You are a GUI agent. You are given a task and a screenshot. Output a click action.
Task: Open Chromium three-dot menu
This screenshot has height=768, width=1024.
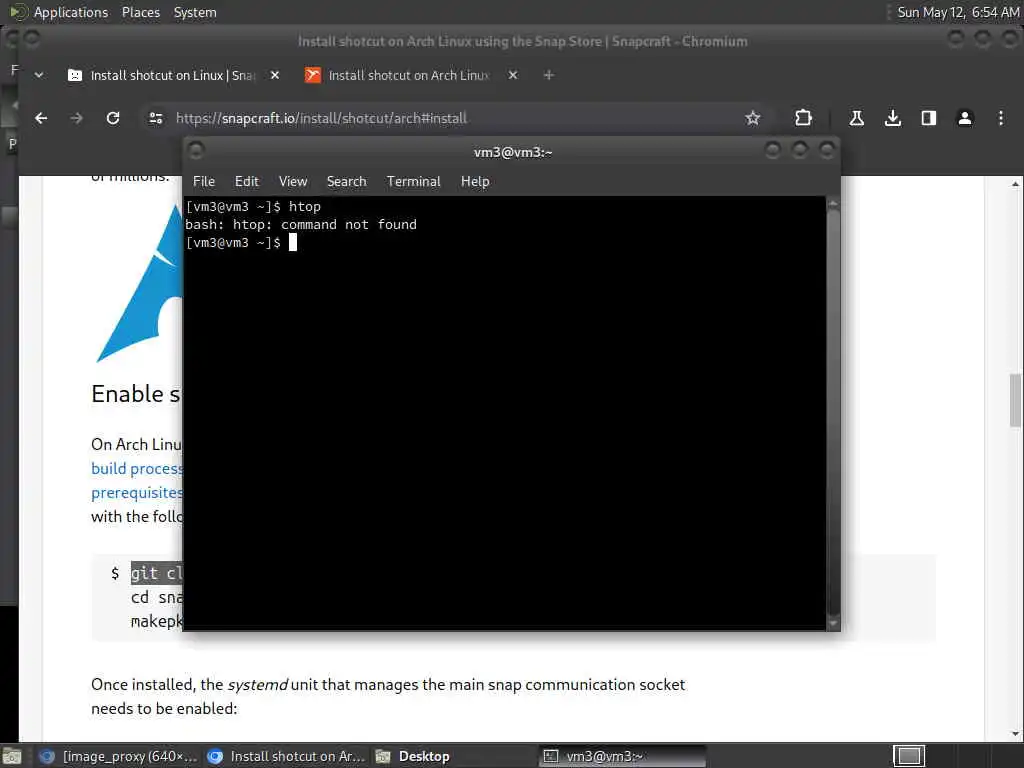pyautogui.click(x=1000, y=118)
